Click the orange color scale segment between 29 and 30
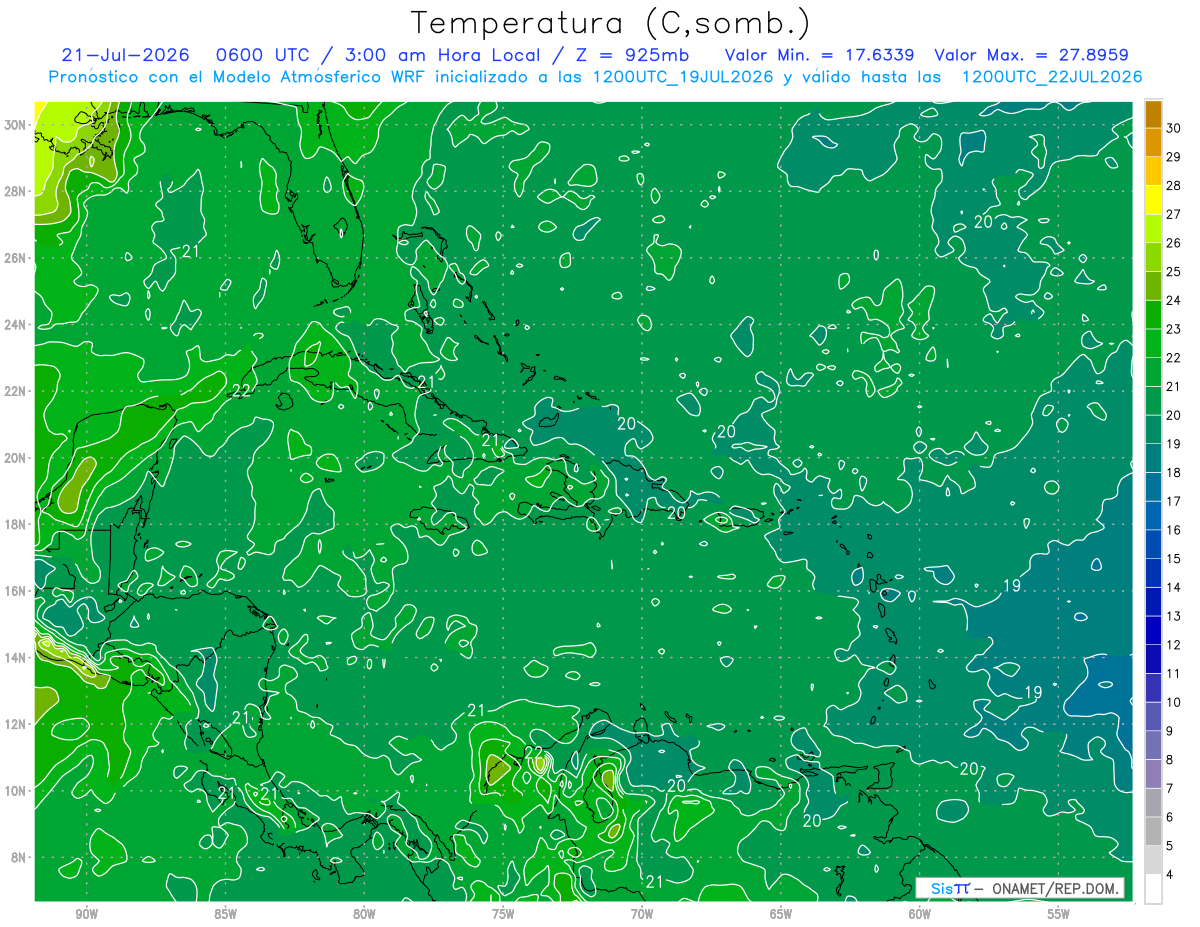This screenshot has width=1200, height=927. point(1153,143)
